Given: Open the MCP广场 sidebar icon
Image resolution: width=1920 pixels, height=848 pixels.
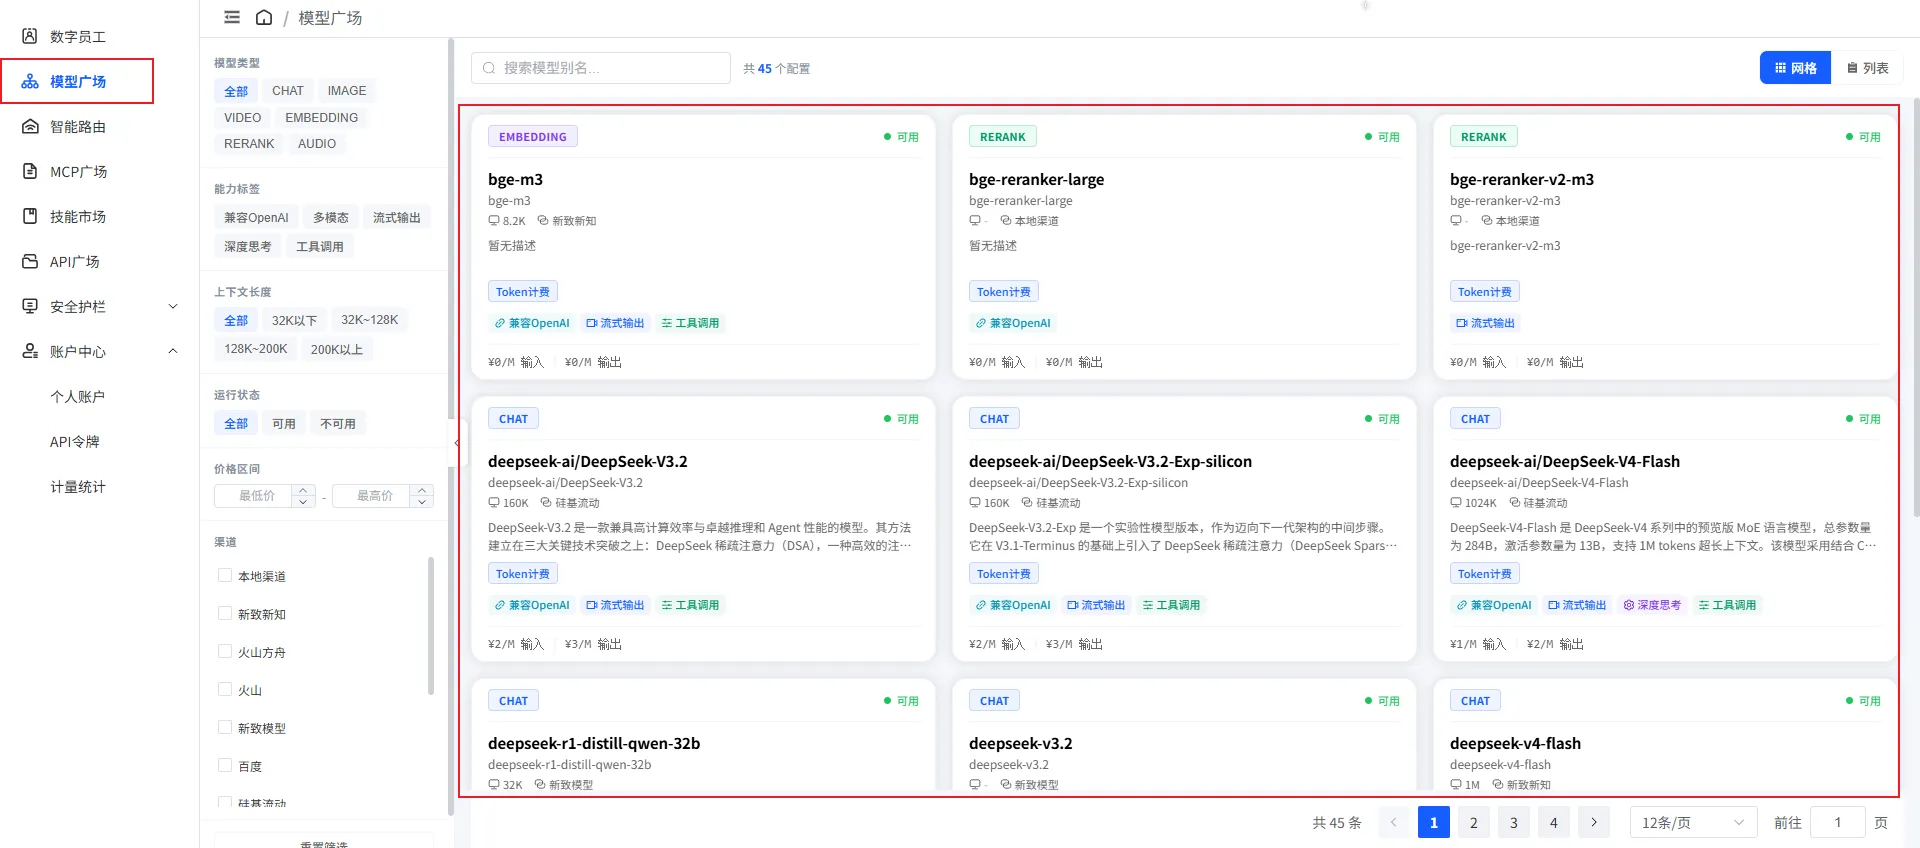Looking at the screenshot, I should tap(30, 171).
